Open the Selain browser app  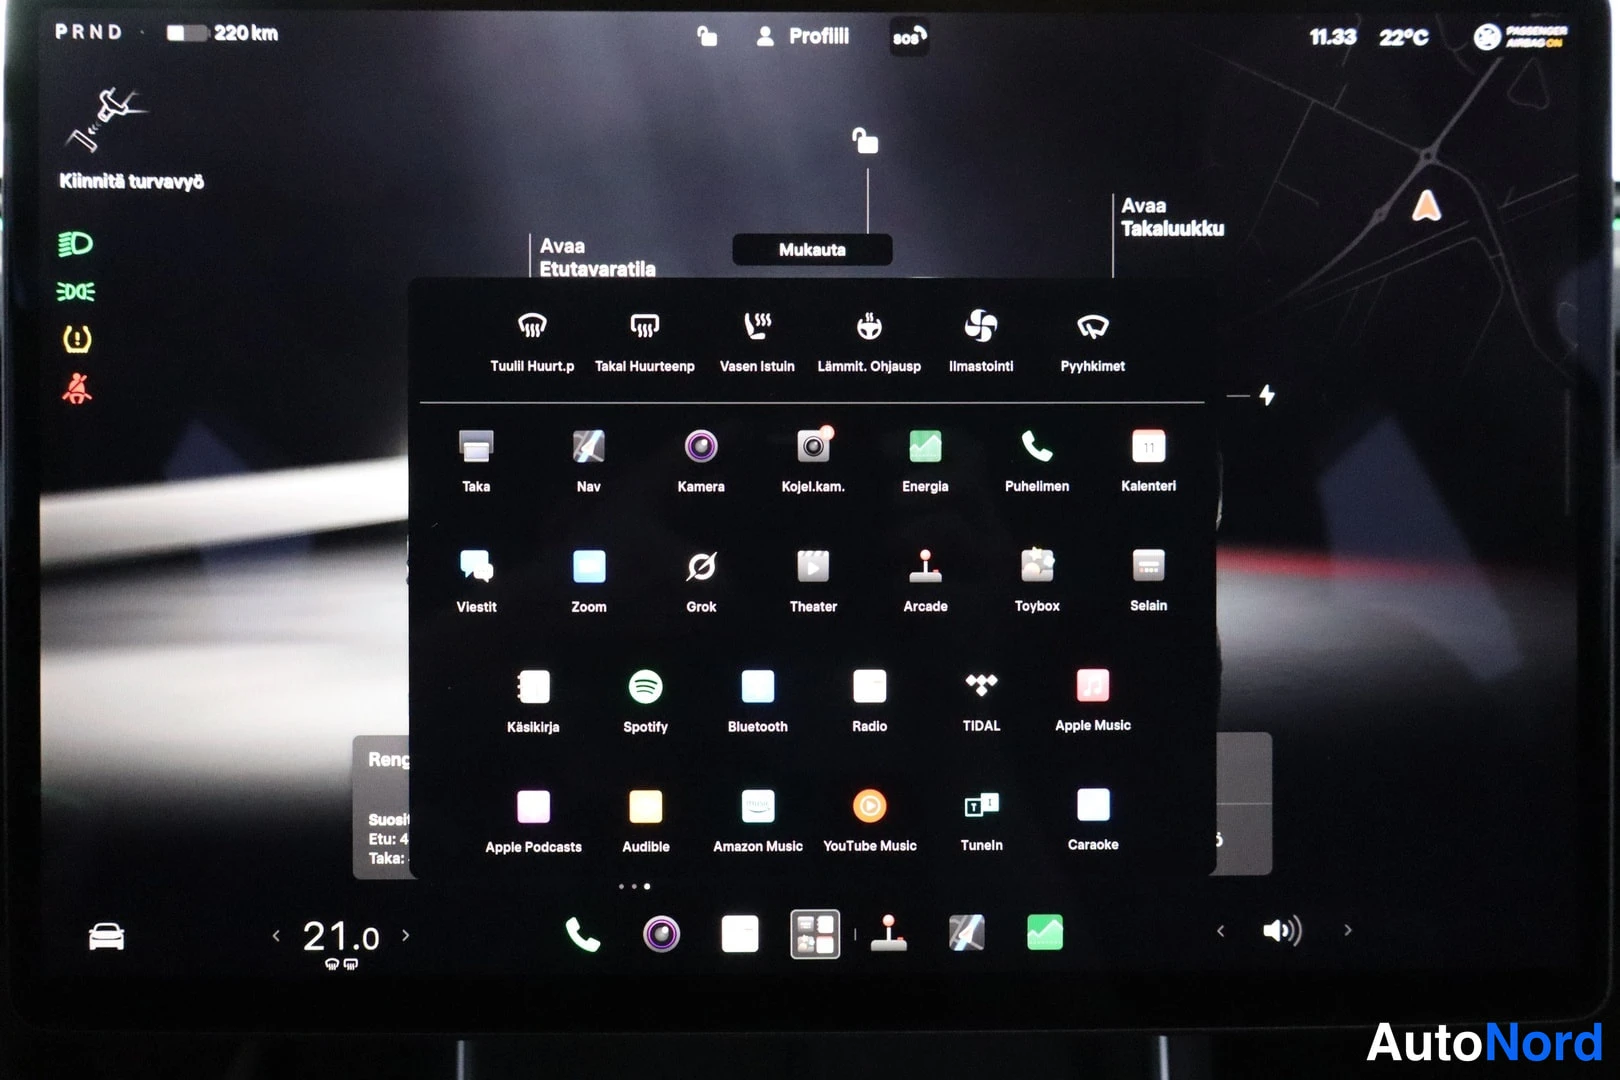coord(1148,579)
